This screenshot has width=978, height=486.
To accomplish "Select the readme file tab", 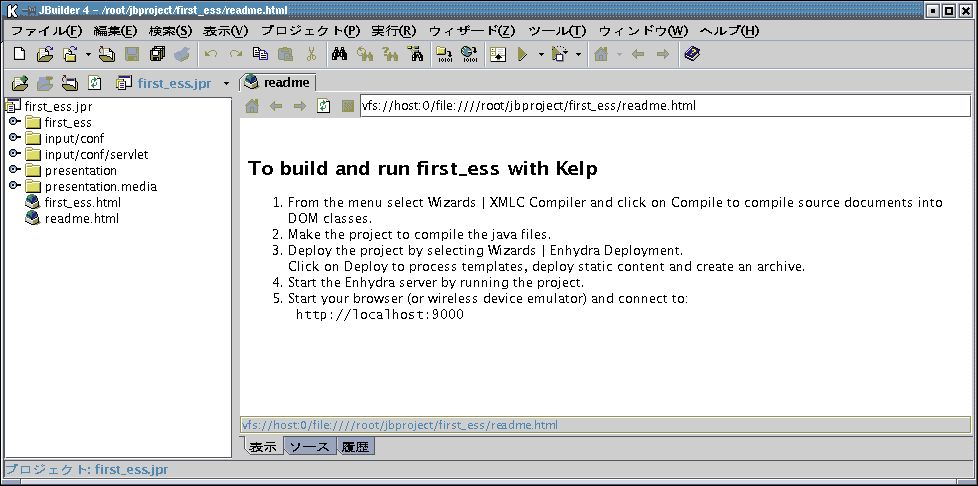I will tap(278, 82).
